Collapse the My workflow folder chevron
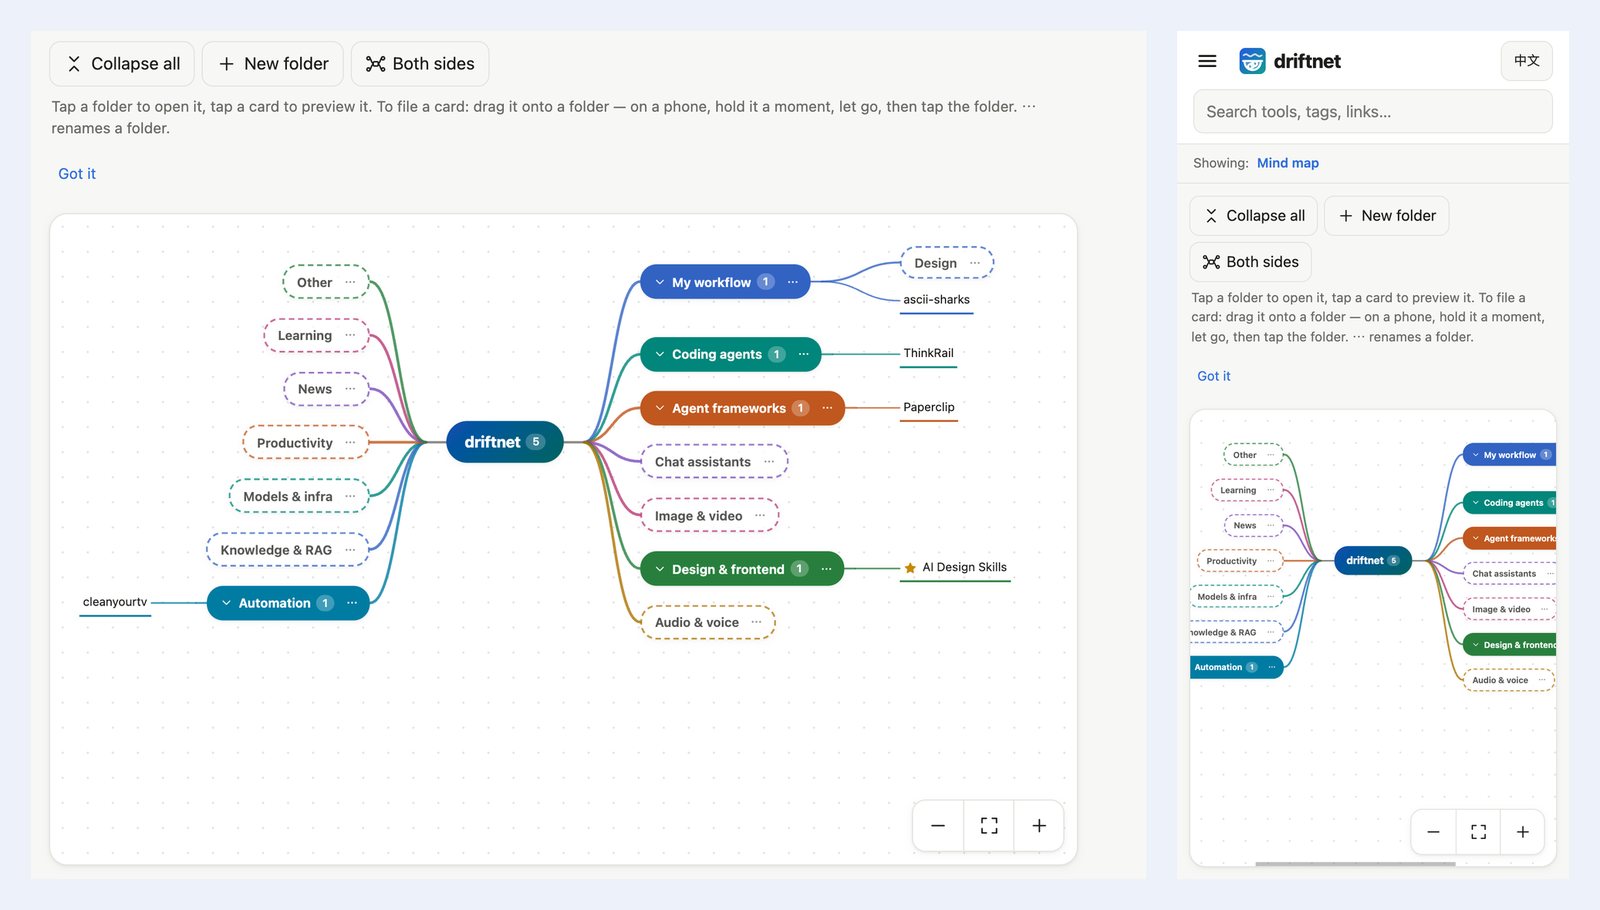 (660, 283)
